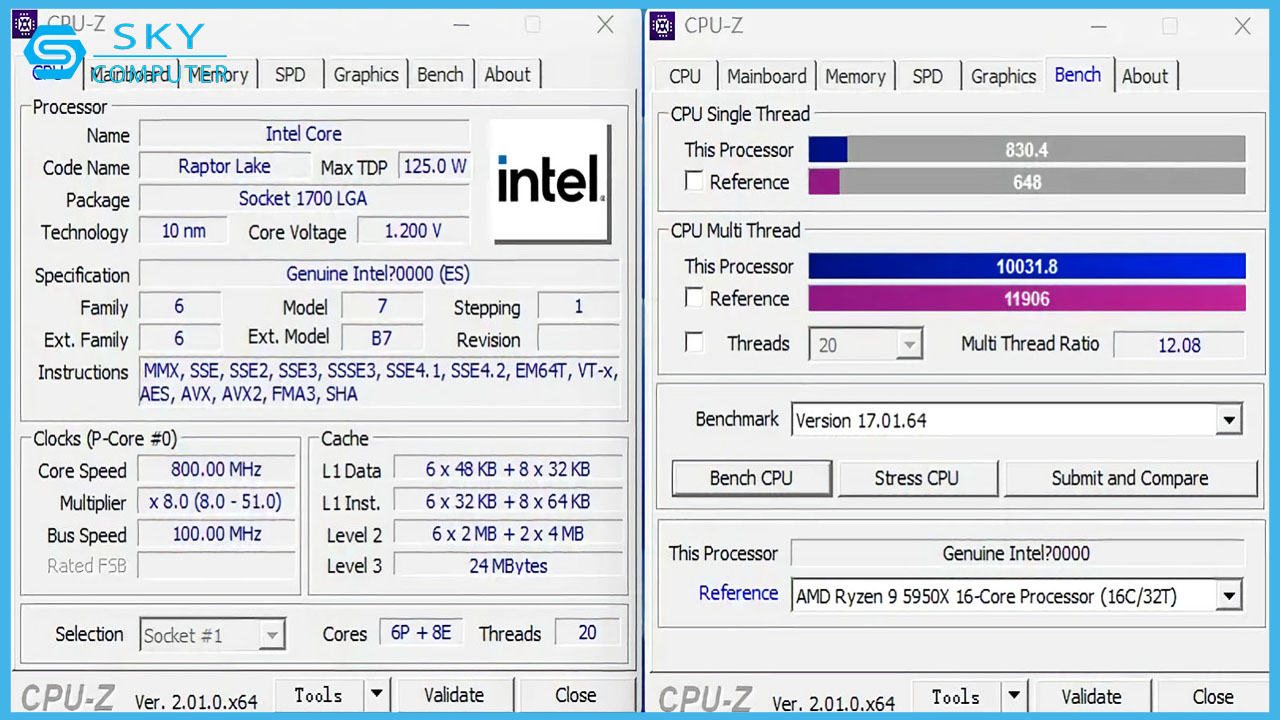Image resolution: width=1280 pixels, height=720 pixels.
Task: Click Validate button in left window
Action: tap(454, 694)
